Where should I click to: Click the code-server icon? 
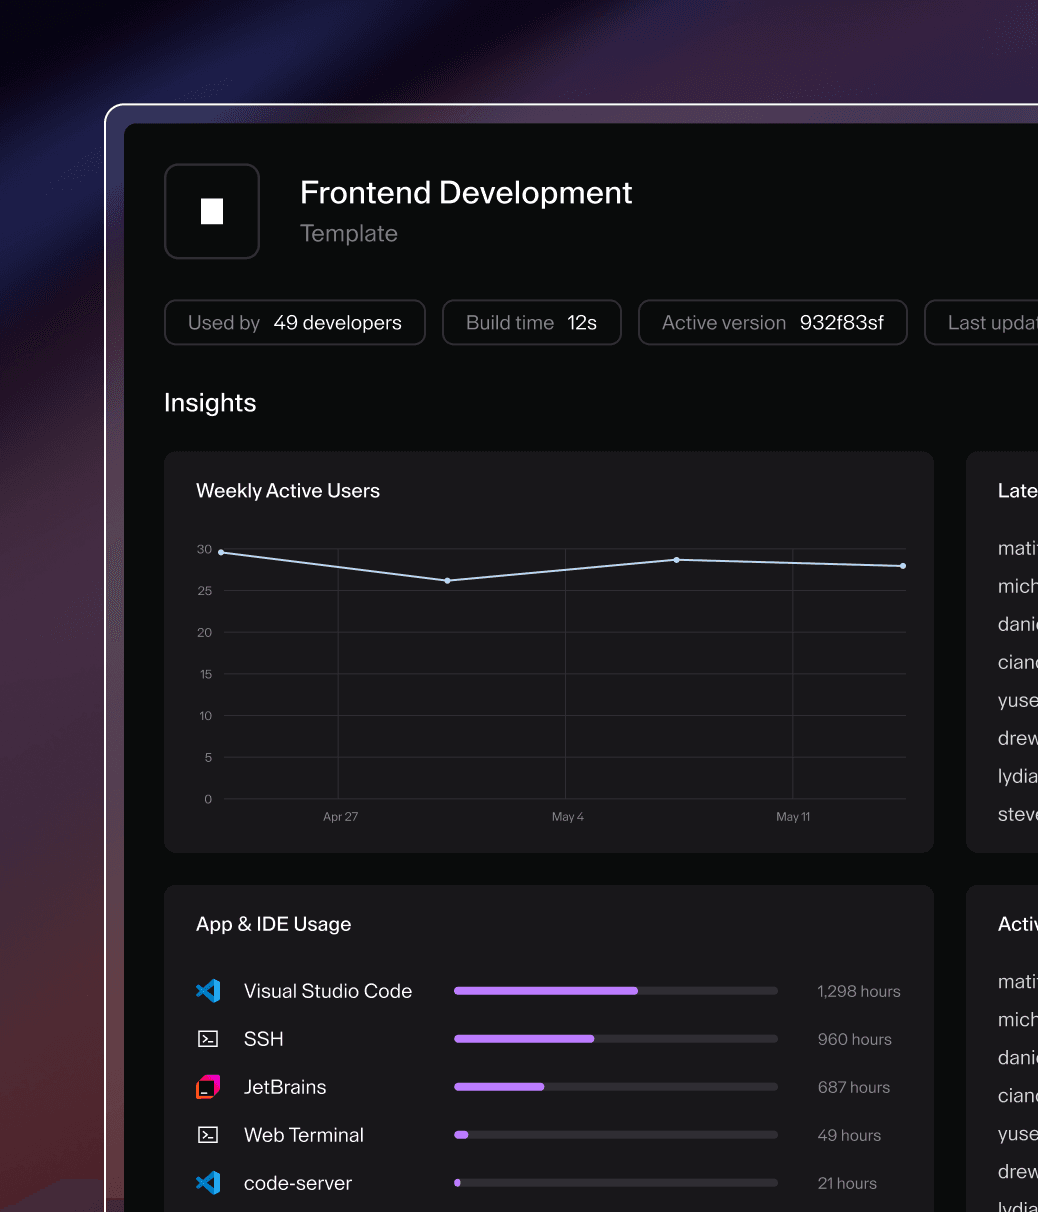pos(208,1183)
